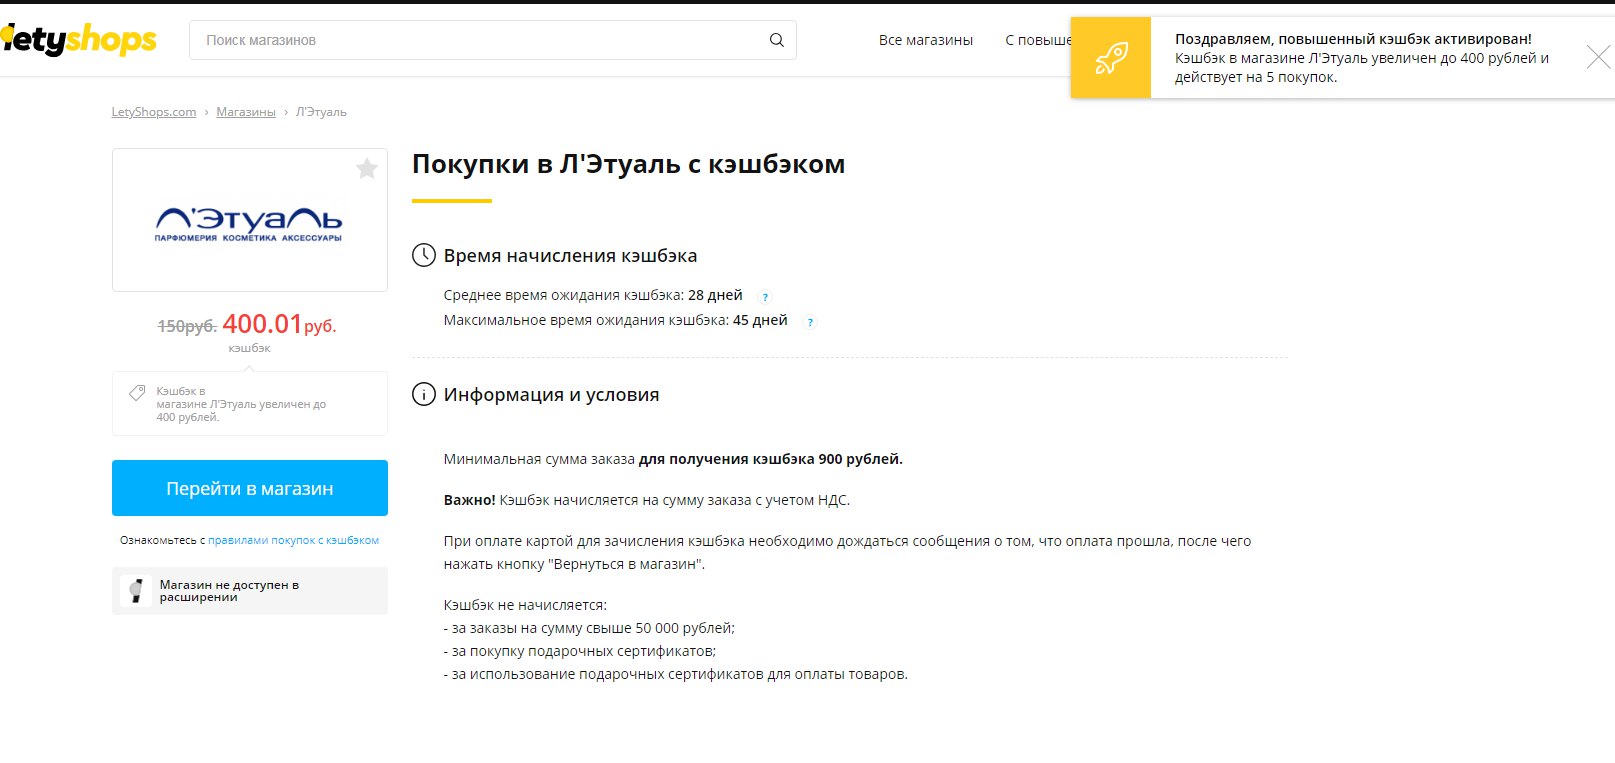This screenshot has height=763, width=1615.
Task: Click the bold Важно! text
Action: click(469, 500)
